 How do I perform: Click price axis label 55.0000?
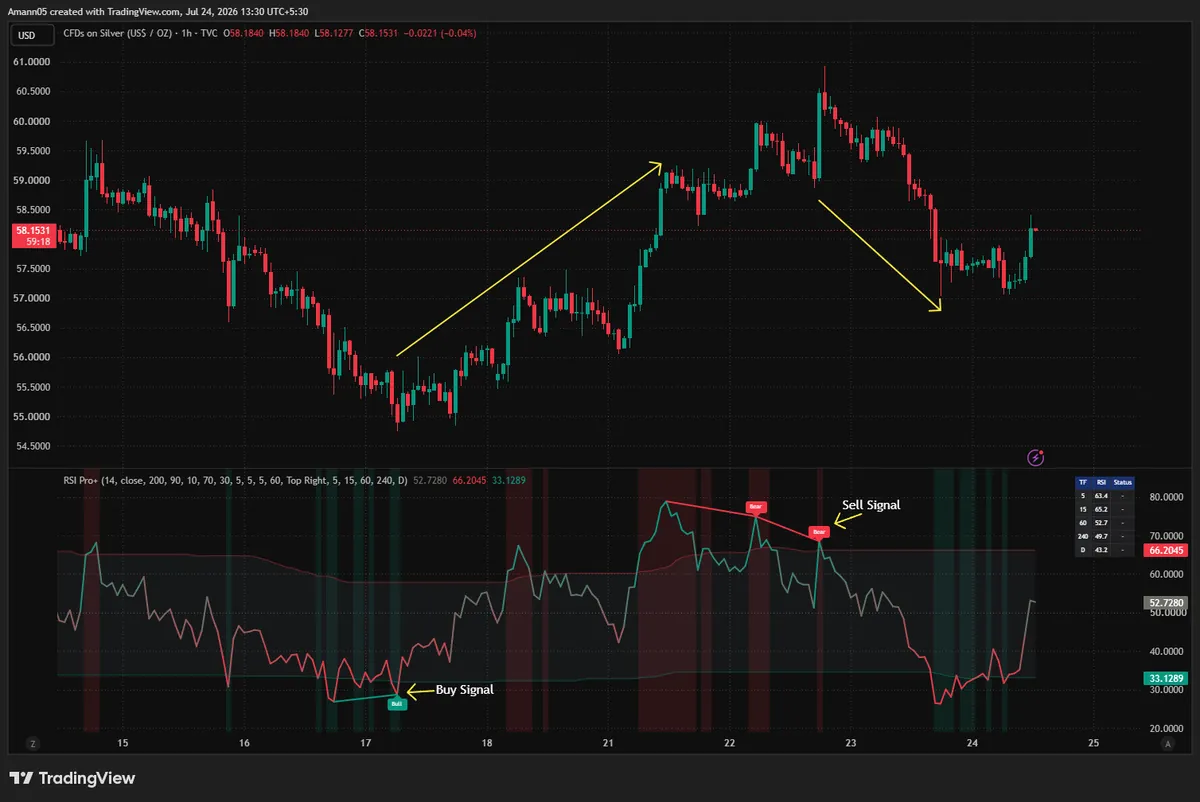coord(31,416)
